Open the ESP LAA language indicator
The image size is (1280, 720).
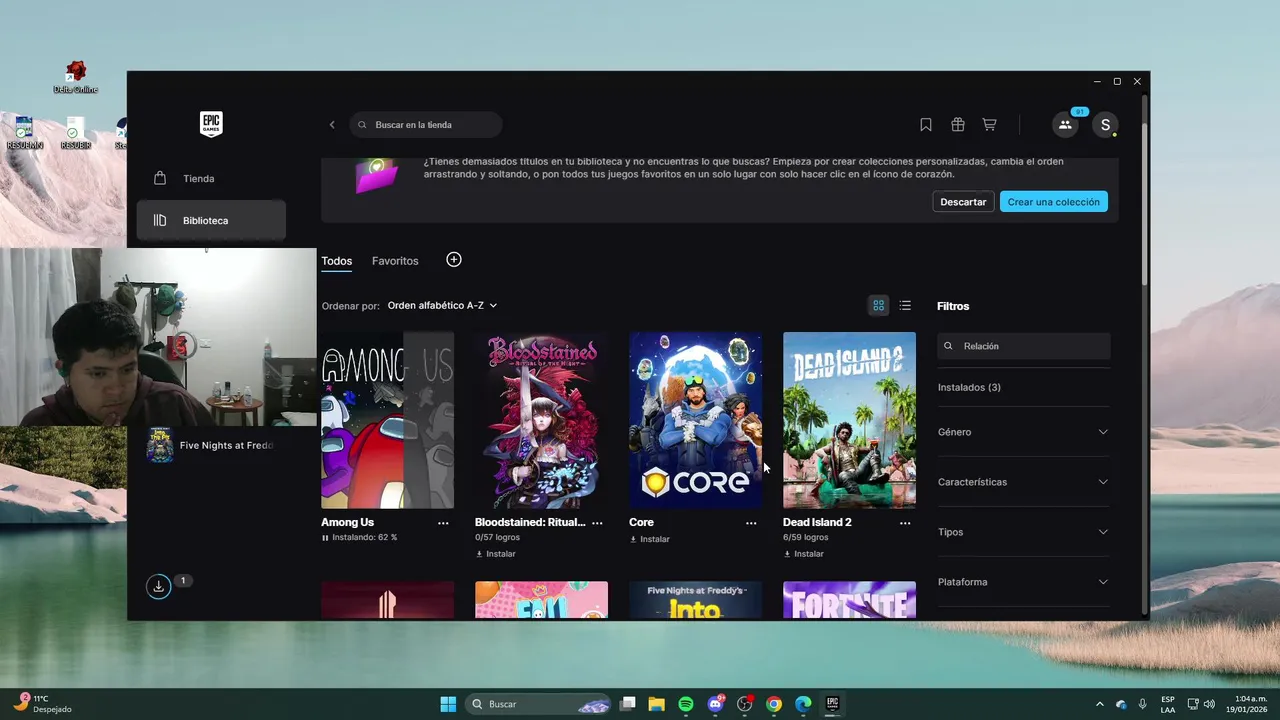click(x=1168, y=704)
